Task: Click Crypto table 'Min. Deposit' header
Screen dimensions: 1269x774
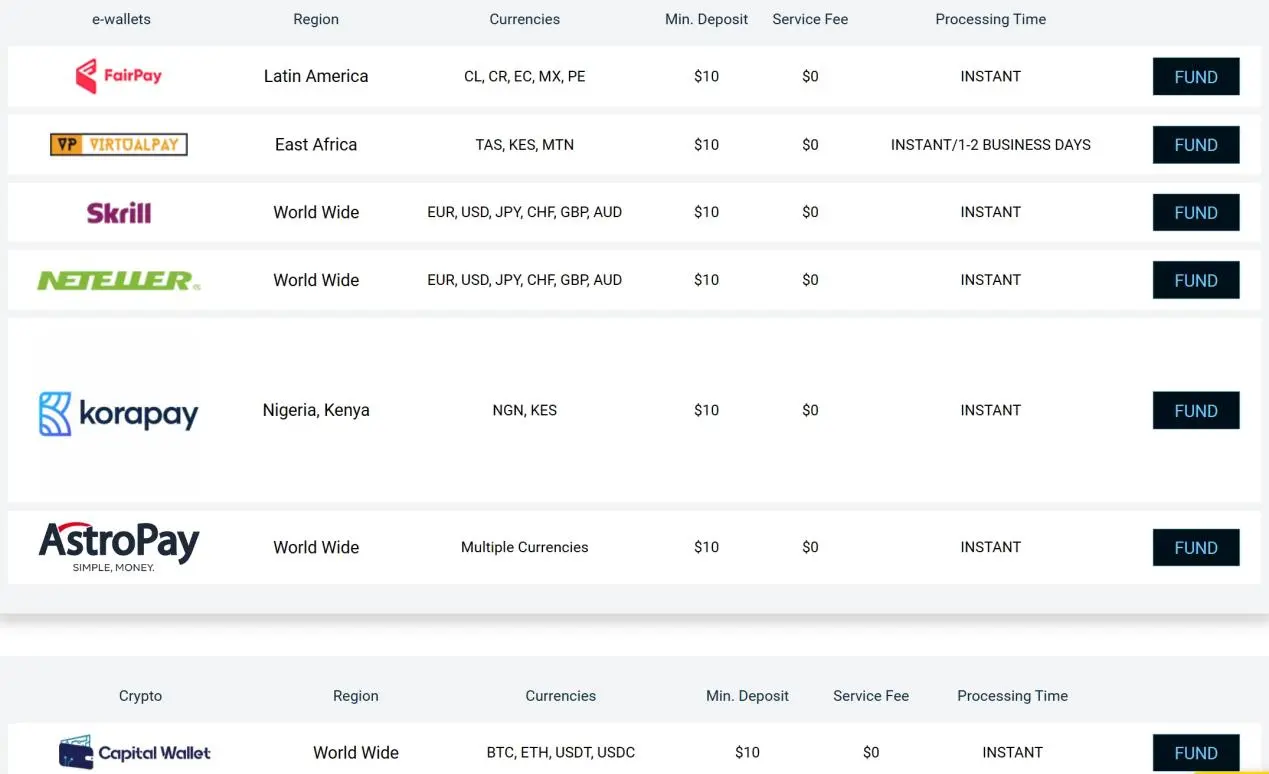Action: 747,696
